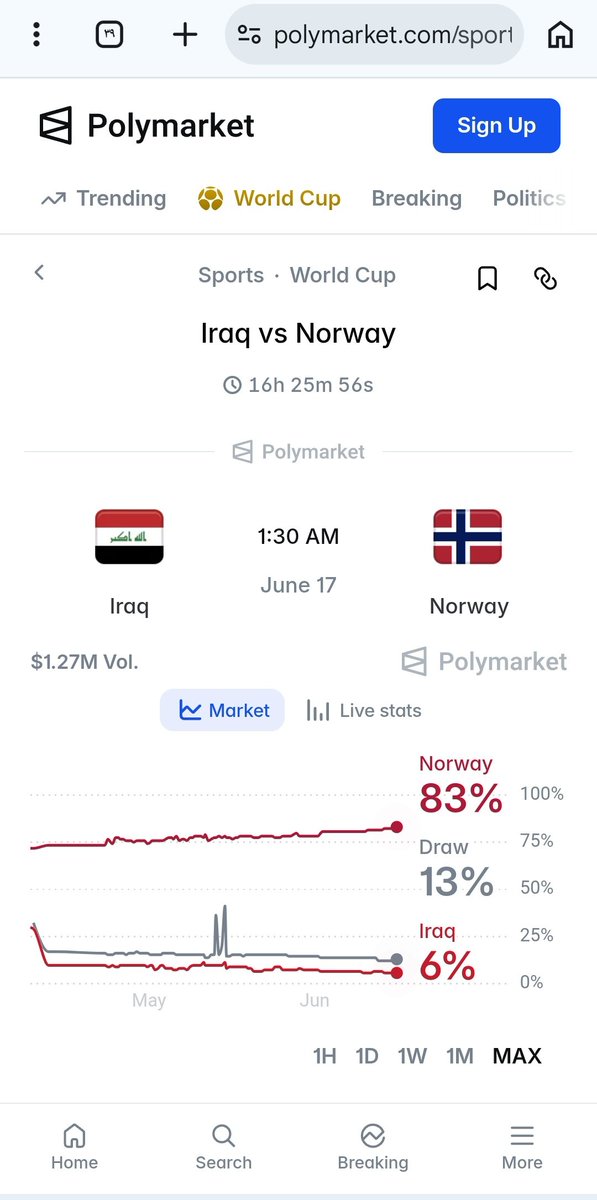Switch to Live stats view
The image size is (597, 1200).
364,711
